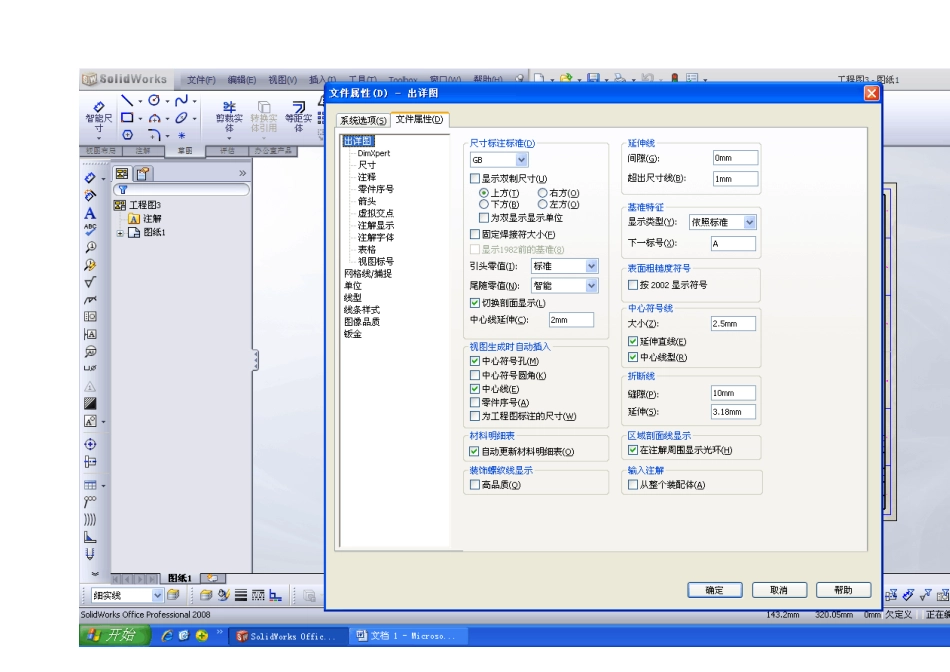Image resolution: width=950 pixels, height=672 pixels.
Task: Click the 帮助 button
Action: point(843,590)
